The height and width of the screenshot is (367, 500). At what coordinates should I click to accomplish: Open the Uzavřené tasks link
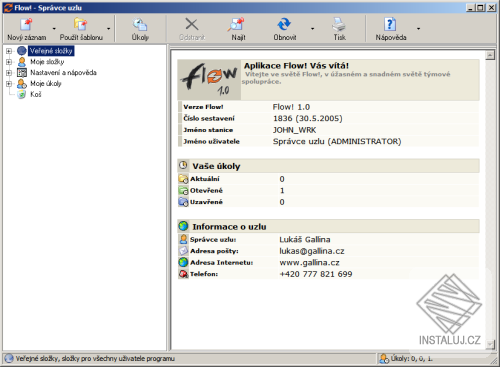(x=206, y=202)
